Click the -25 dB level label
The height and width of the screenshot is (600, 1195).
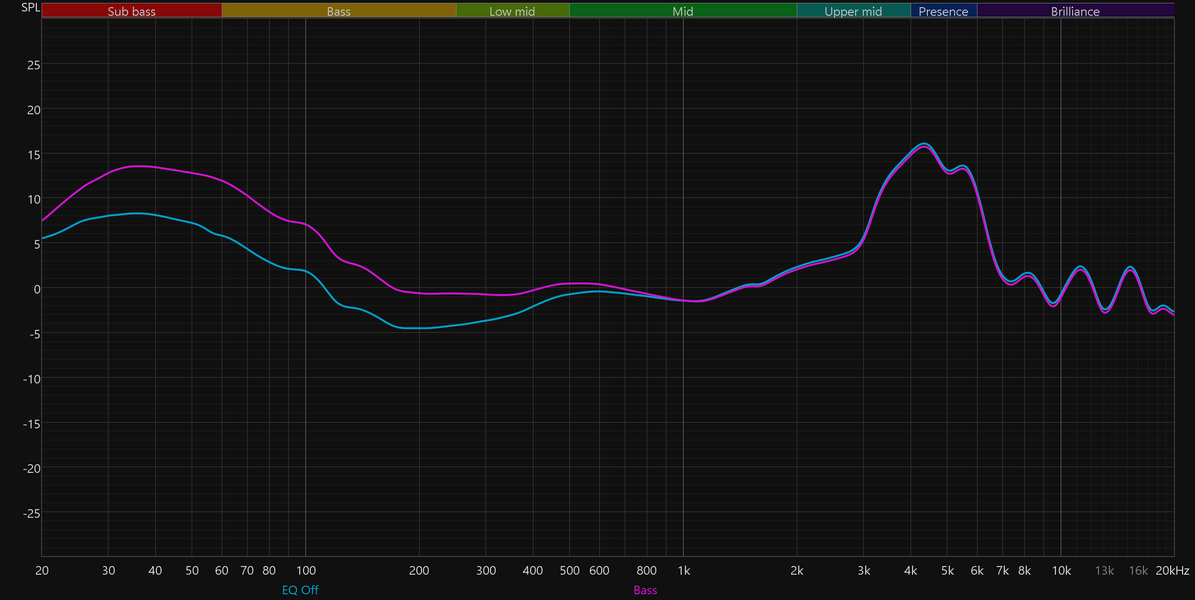coord(31,513)
